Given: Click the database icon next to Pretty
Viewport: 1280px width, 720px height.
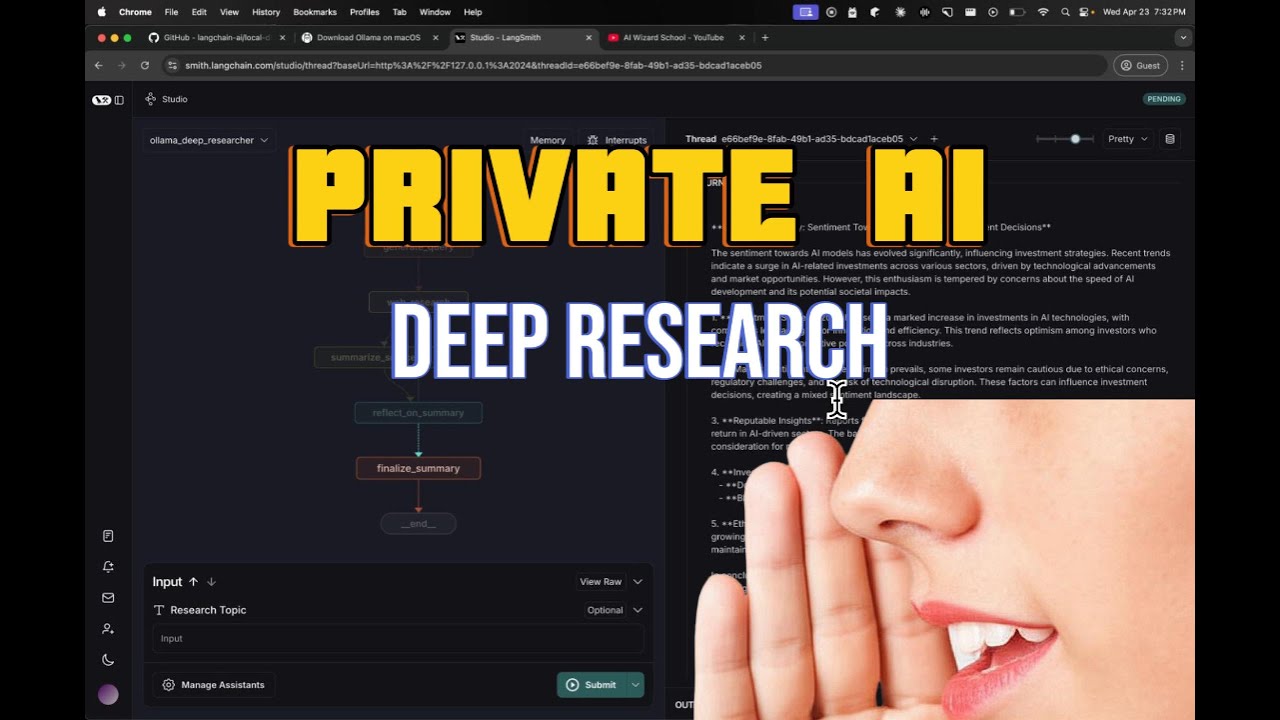Looking at the screenshot, I should [1170, 139].
